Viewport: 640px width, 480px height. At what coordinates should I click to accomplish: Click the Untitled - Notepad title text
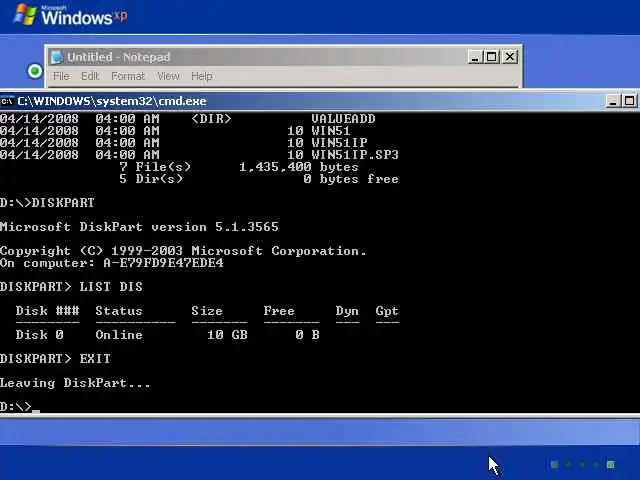(x=118, y=57)
